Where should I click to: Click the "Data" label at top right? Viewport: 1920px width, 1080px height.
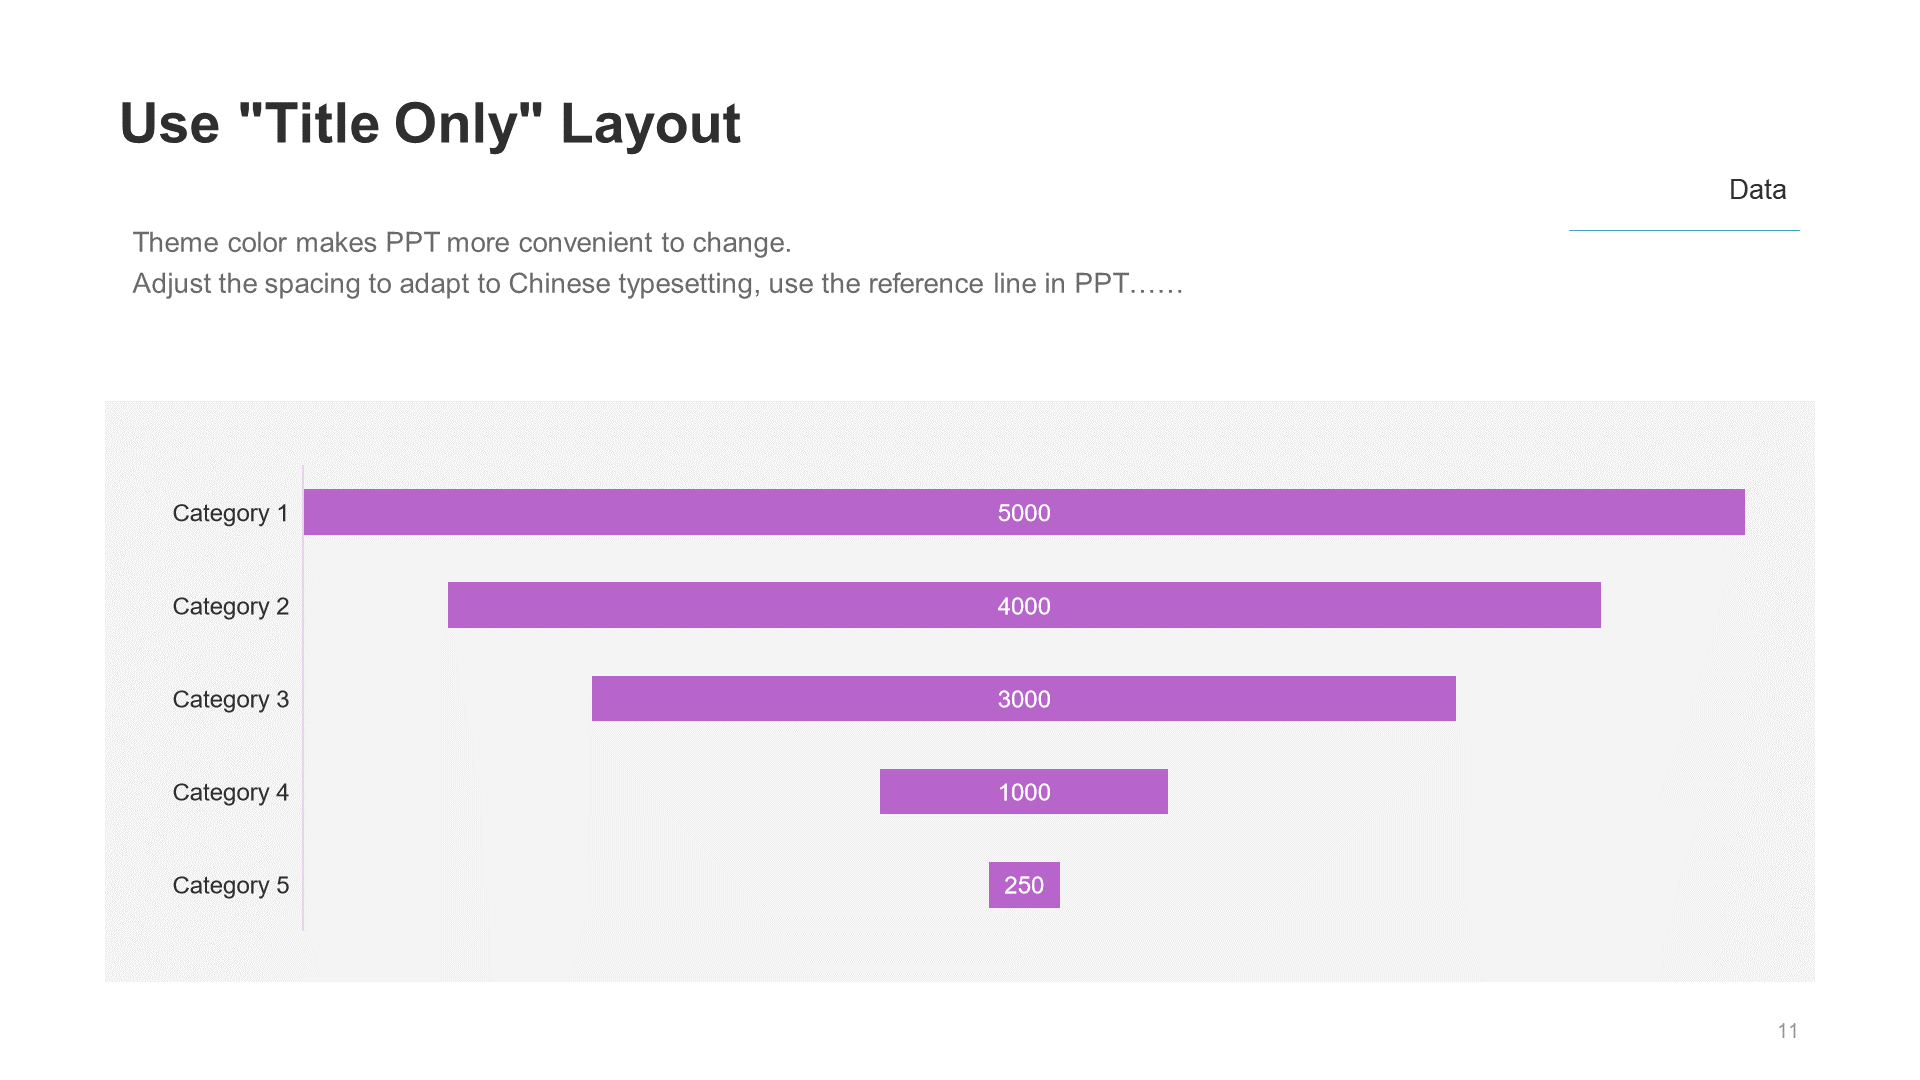click(x=1757, y=189)
